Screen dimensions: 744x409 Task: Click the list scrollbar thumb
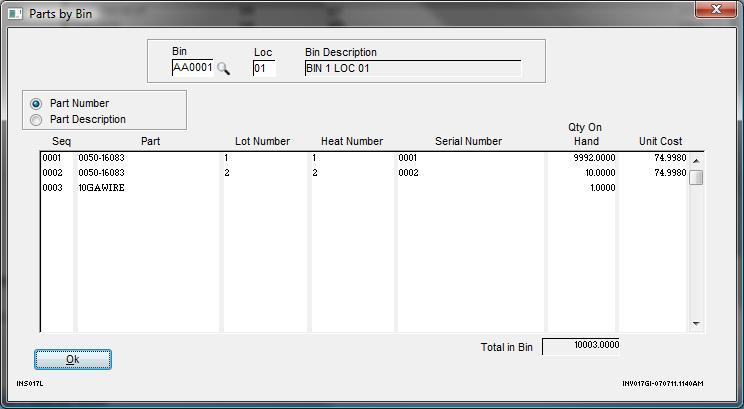point(696,177)
